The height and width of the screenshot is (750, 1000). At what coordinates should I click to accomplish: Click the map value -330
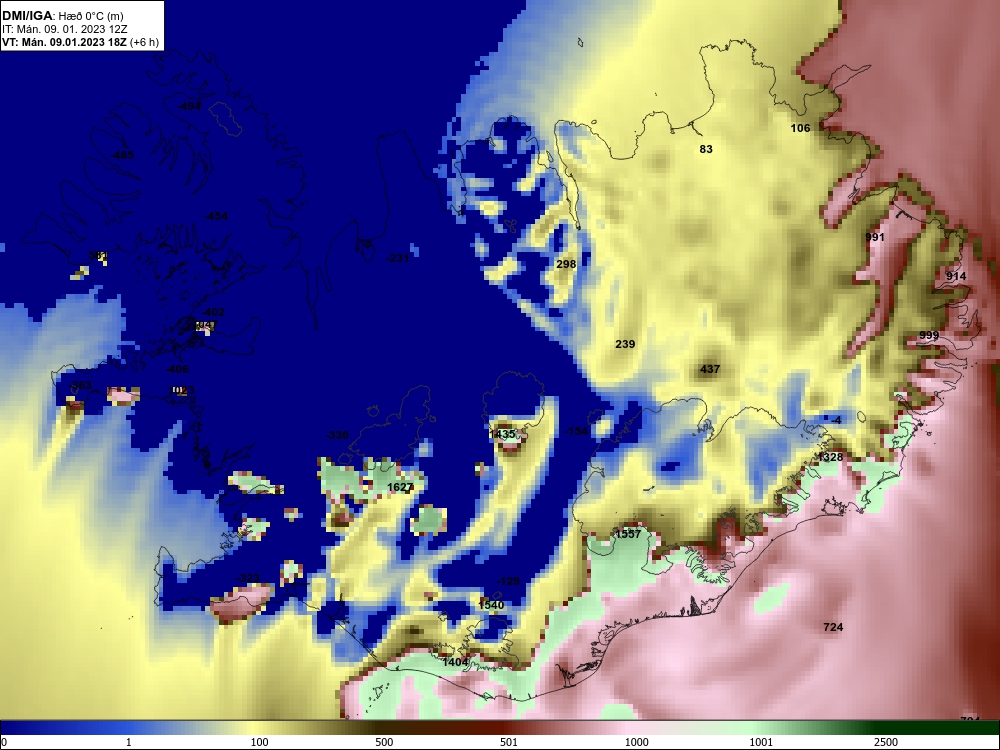tap(337, 436)
